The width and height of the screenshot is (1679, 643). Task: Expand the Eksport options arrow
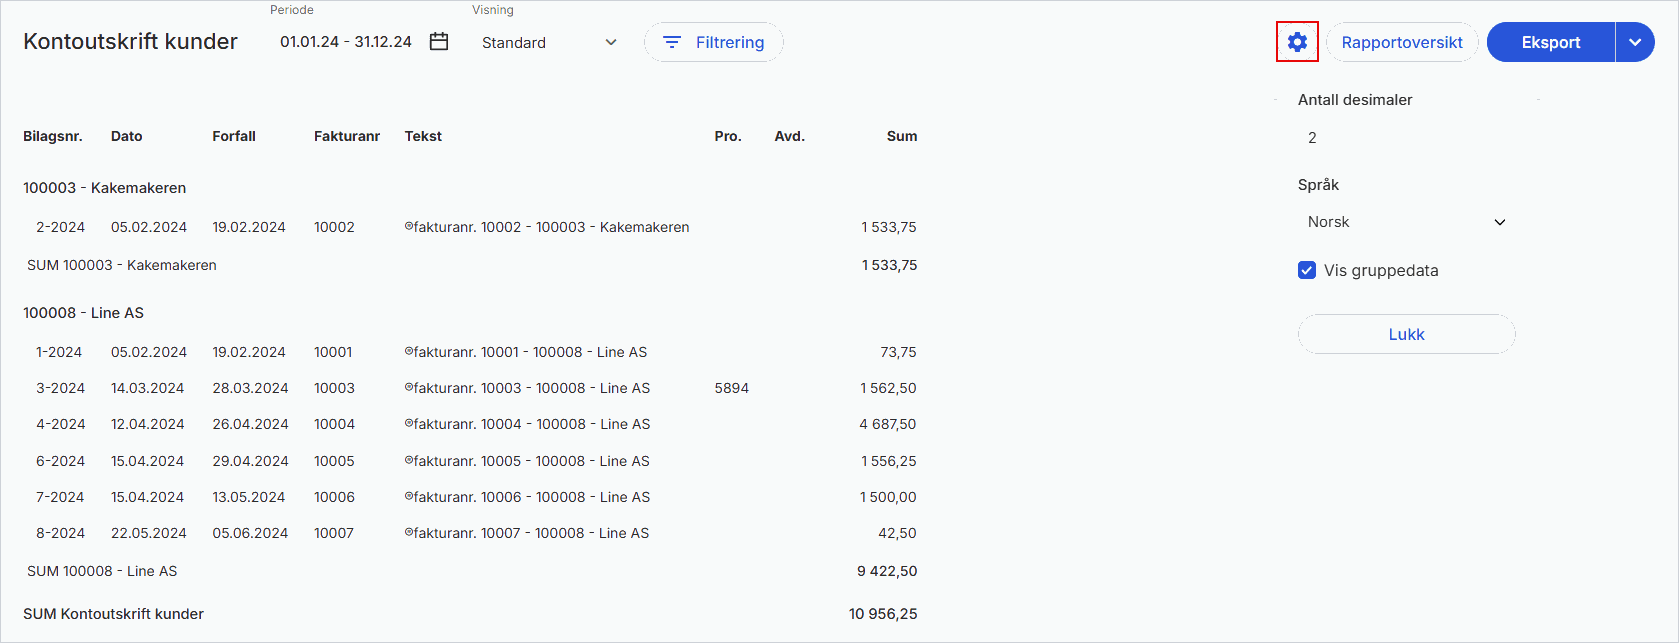[x=1635, y=42]
